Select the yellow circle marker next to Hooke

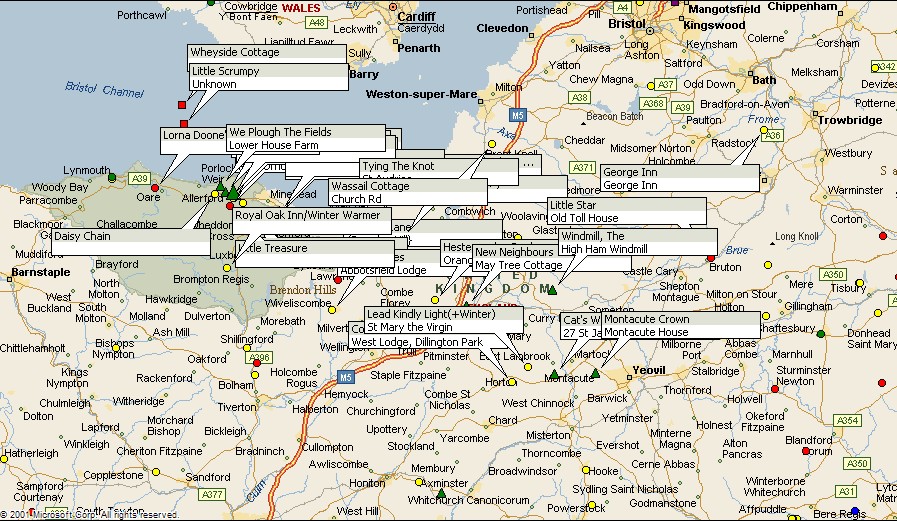click(586, 470)
